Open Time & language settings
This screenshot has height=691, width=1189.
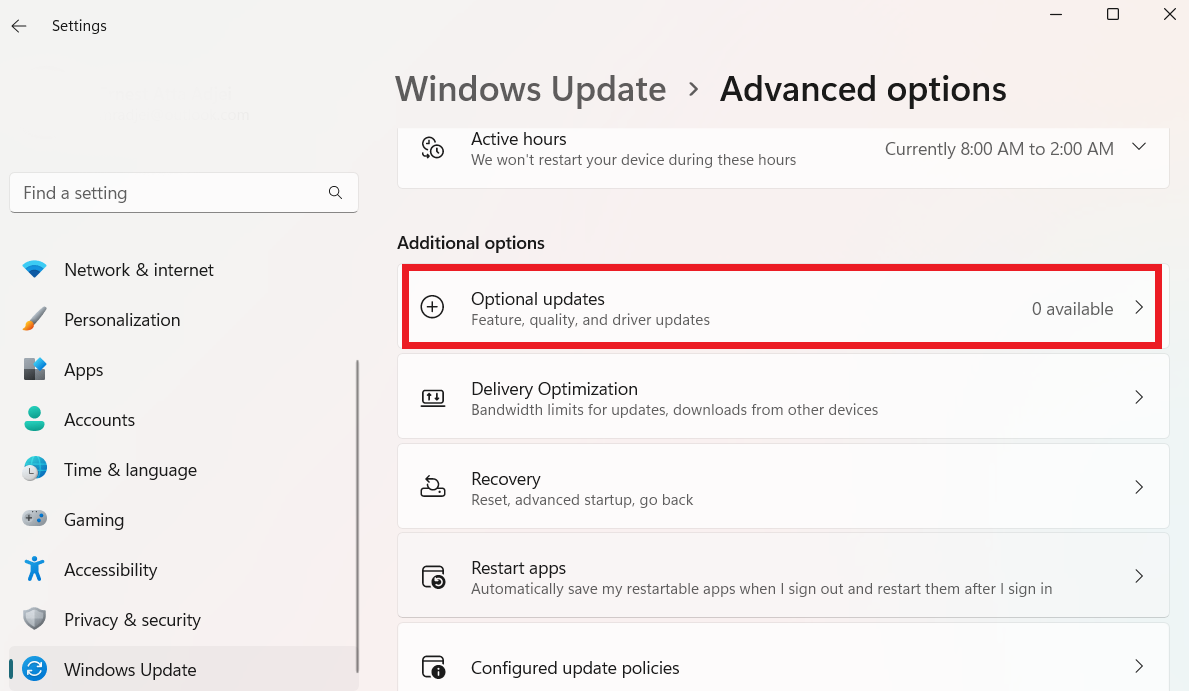click(130, 470)
